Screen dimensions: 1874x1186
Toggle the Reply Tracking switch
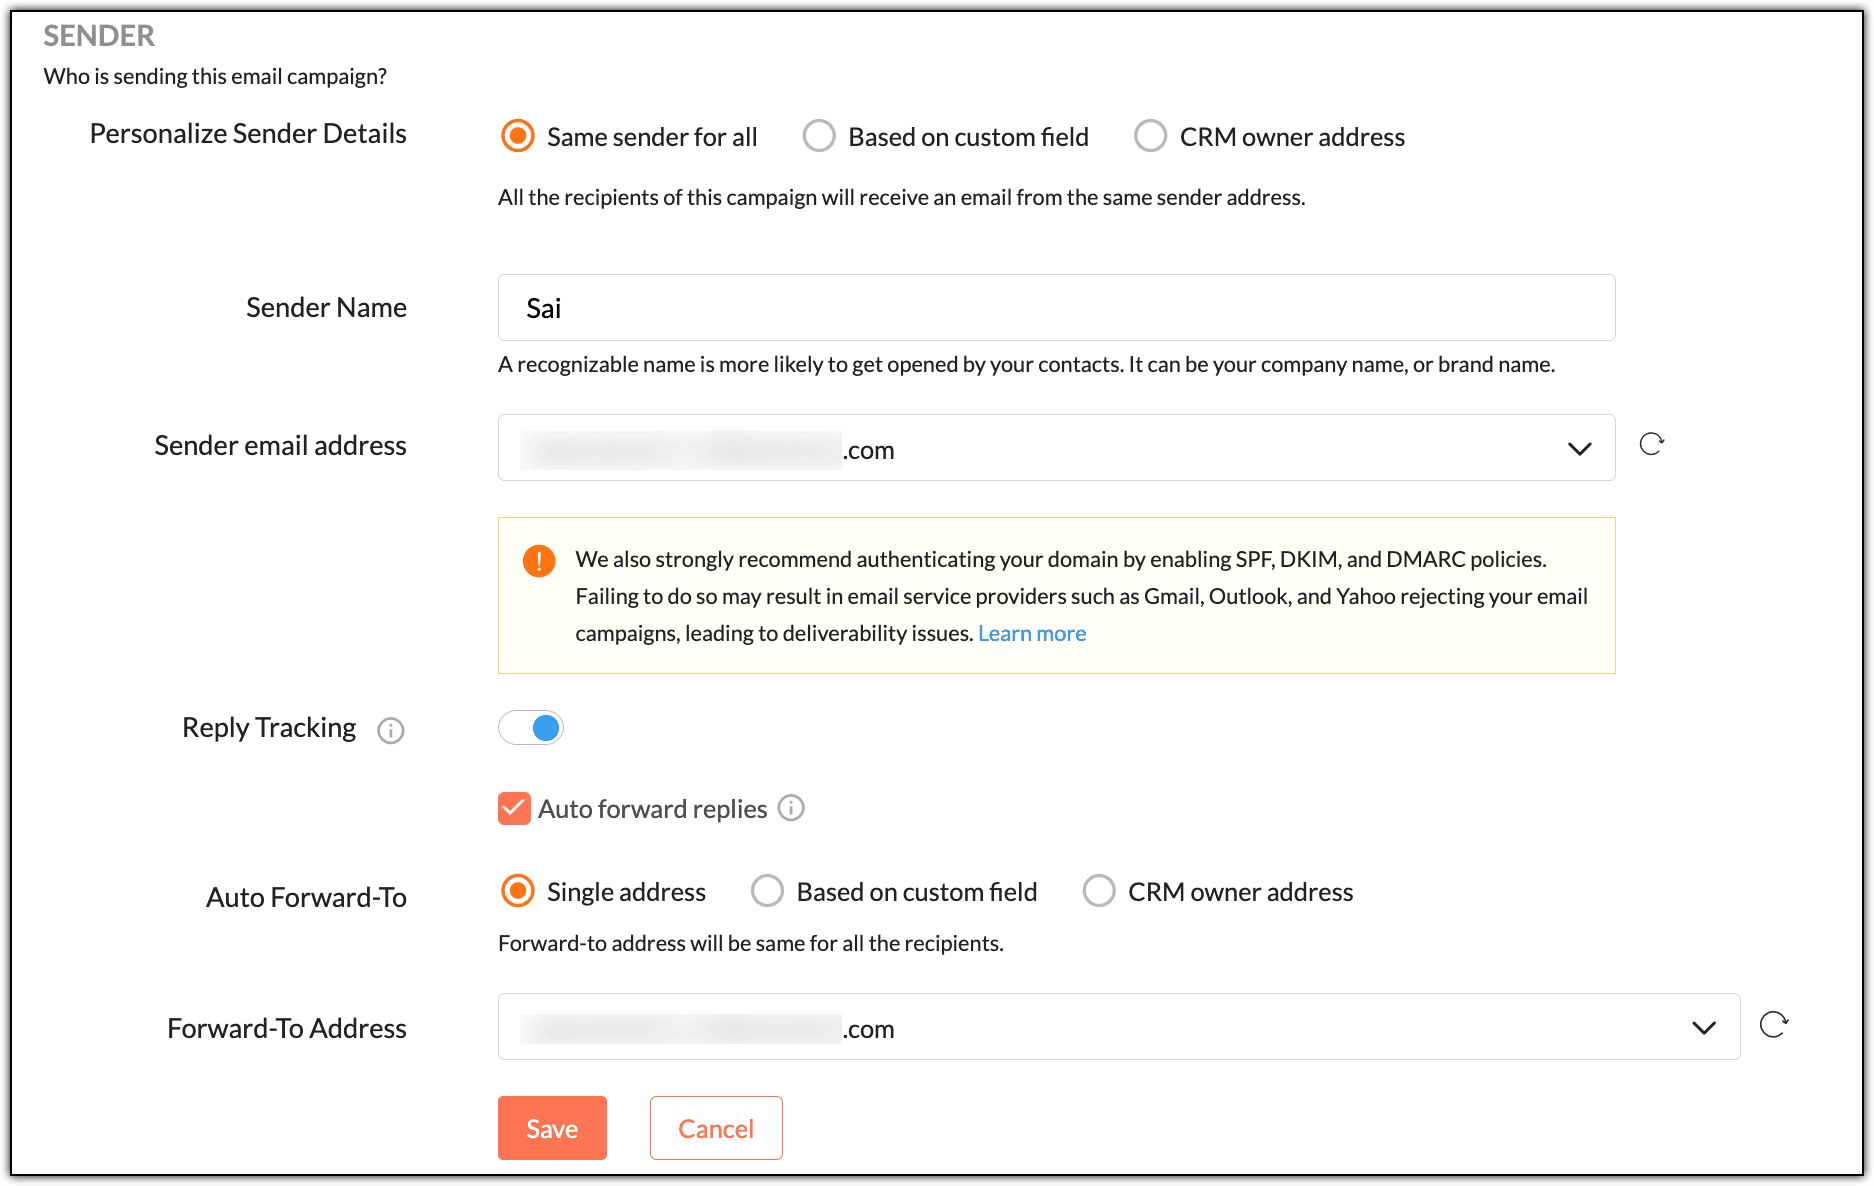tap(531, 728)
